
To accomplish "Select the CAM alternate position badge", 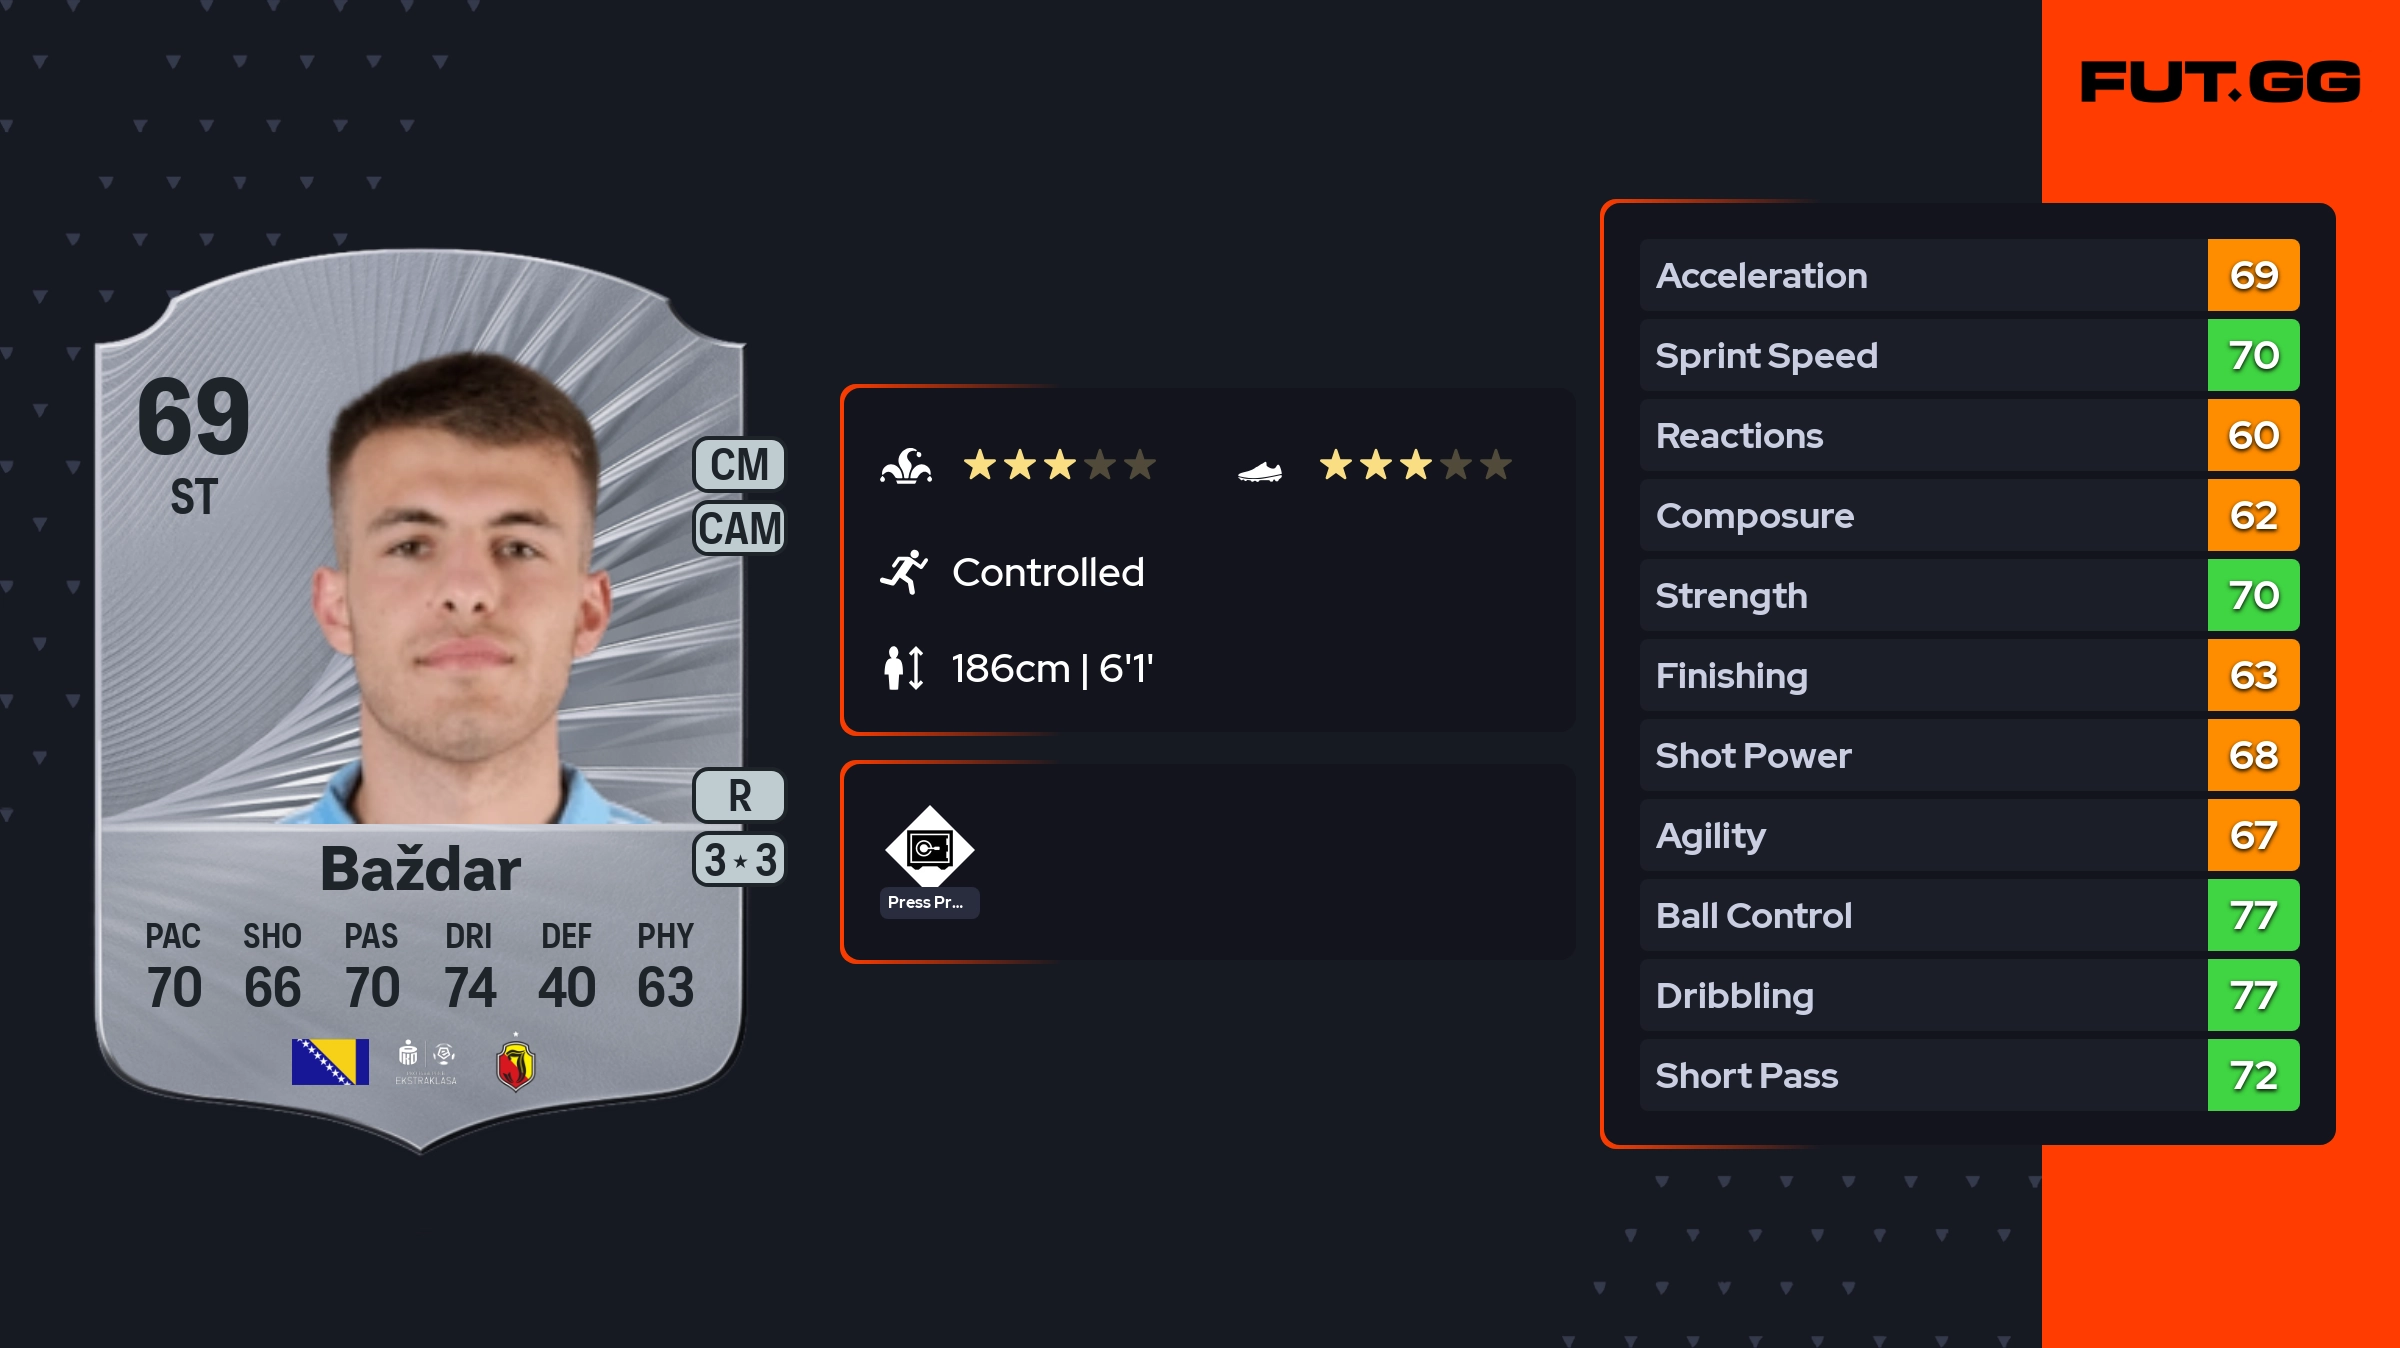I will click(739, 528).
